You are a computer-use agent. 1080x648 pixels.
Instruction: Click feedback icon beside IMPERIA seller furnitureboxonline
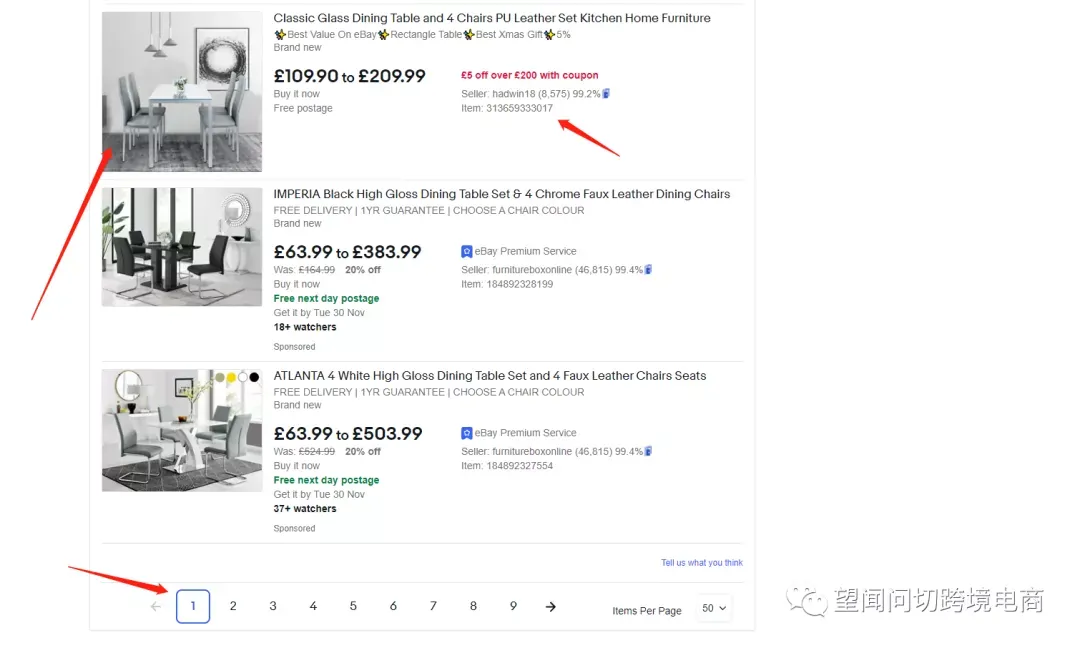648,269
